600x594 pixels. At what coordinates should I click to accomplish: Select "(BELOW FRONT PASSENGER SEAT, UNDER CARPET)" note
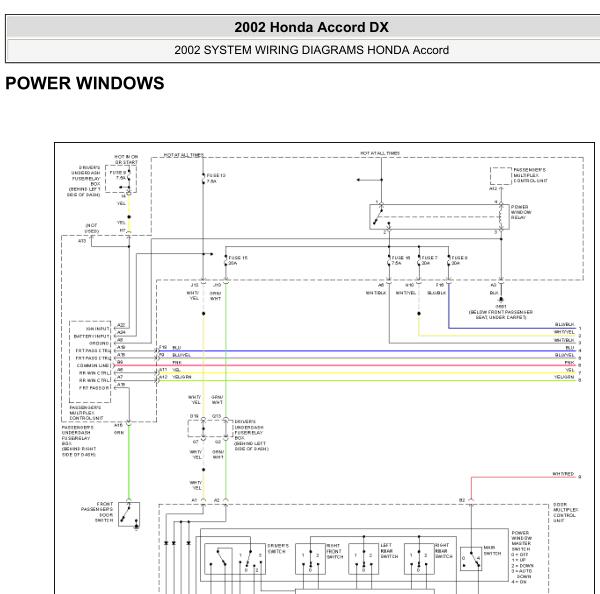(501, 315)
